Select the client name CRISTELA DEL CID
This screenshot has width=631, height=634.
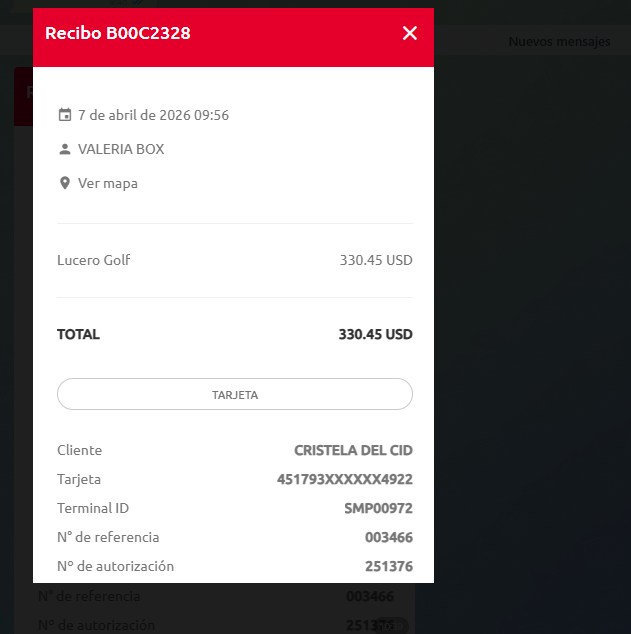(353, 450)
